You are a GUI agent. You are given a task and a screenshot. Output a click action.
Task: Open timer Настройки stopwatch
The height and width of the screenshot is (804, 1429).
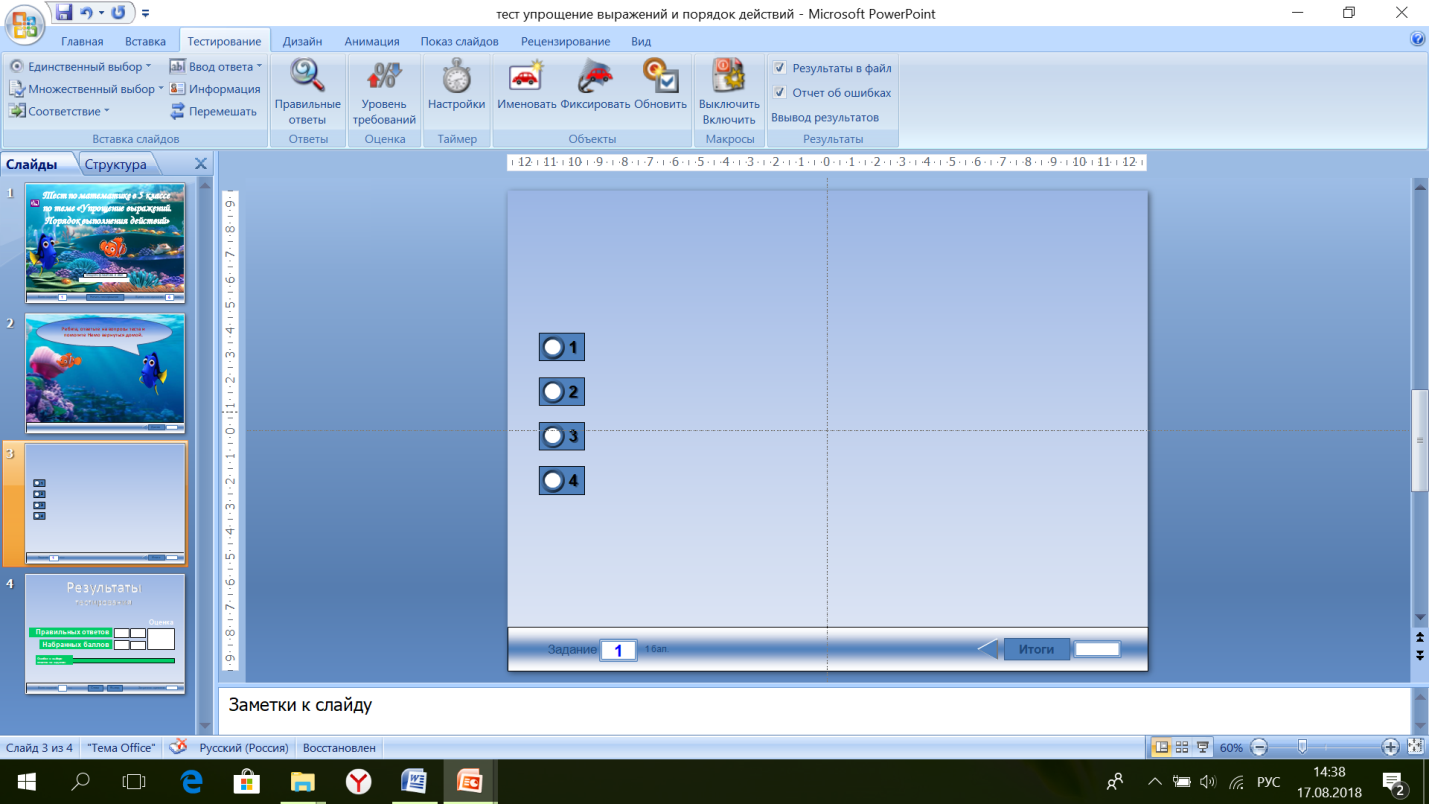pos(456,85)
